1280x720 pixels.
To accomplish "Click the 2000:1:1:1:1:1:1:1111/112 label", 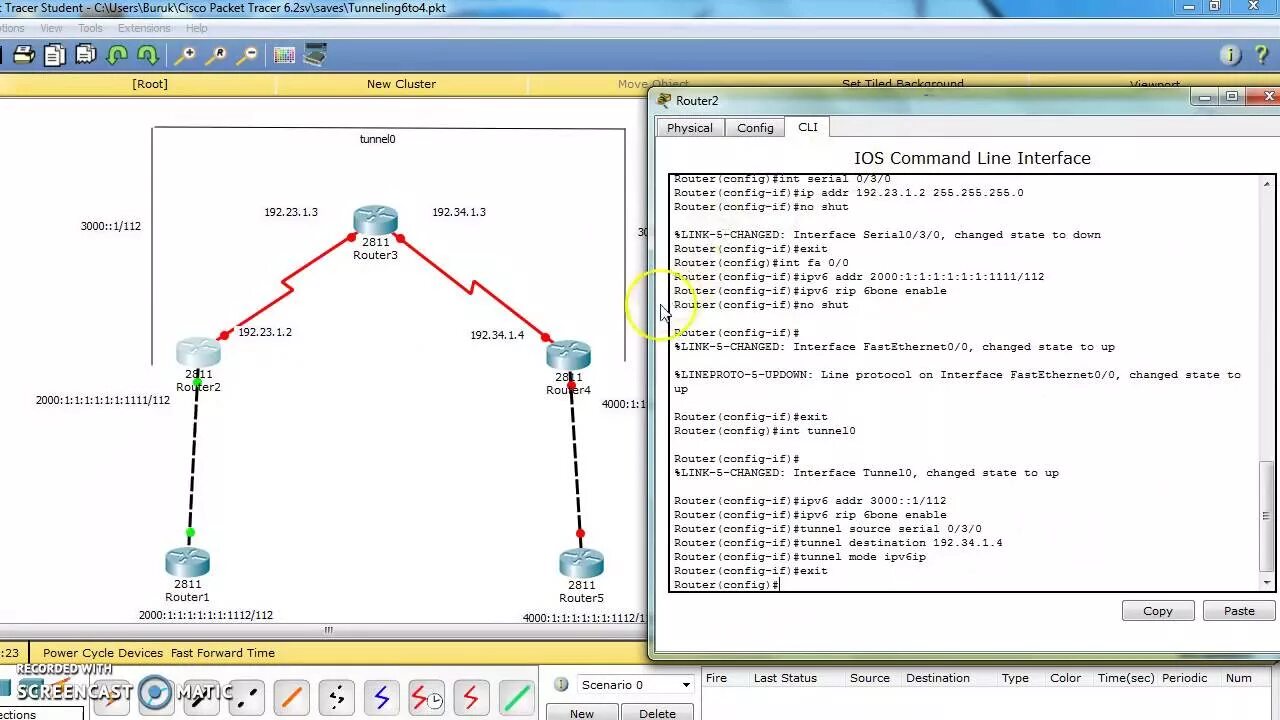I will click(x=103, y=400).
